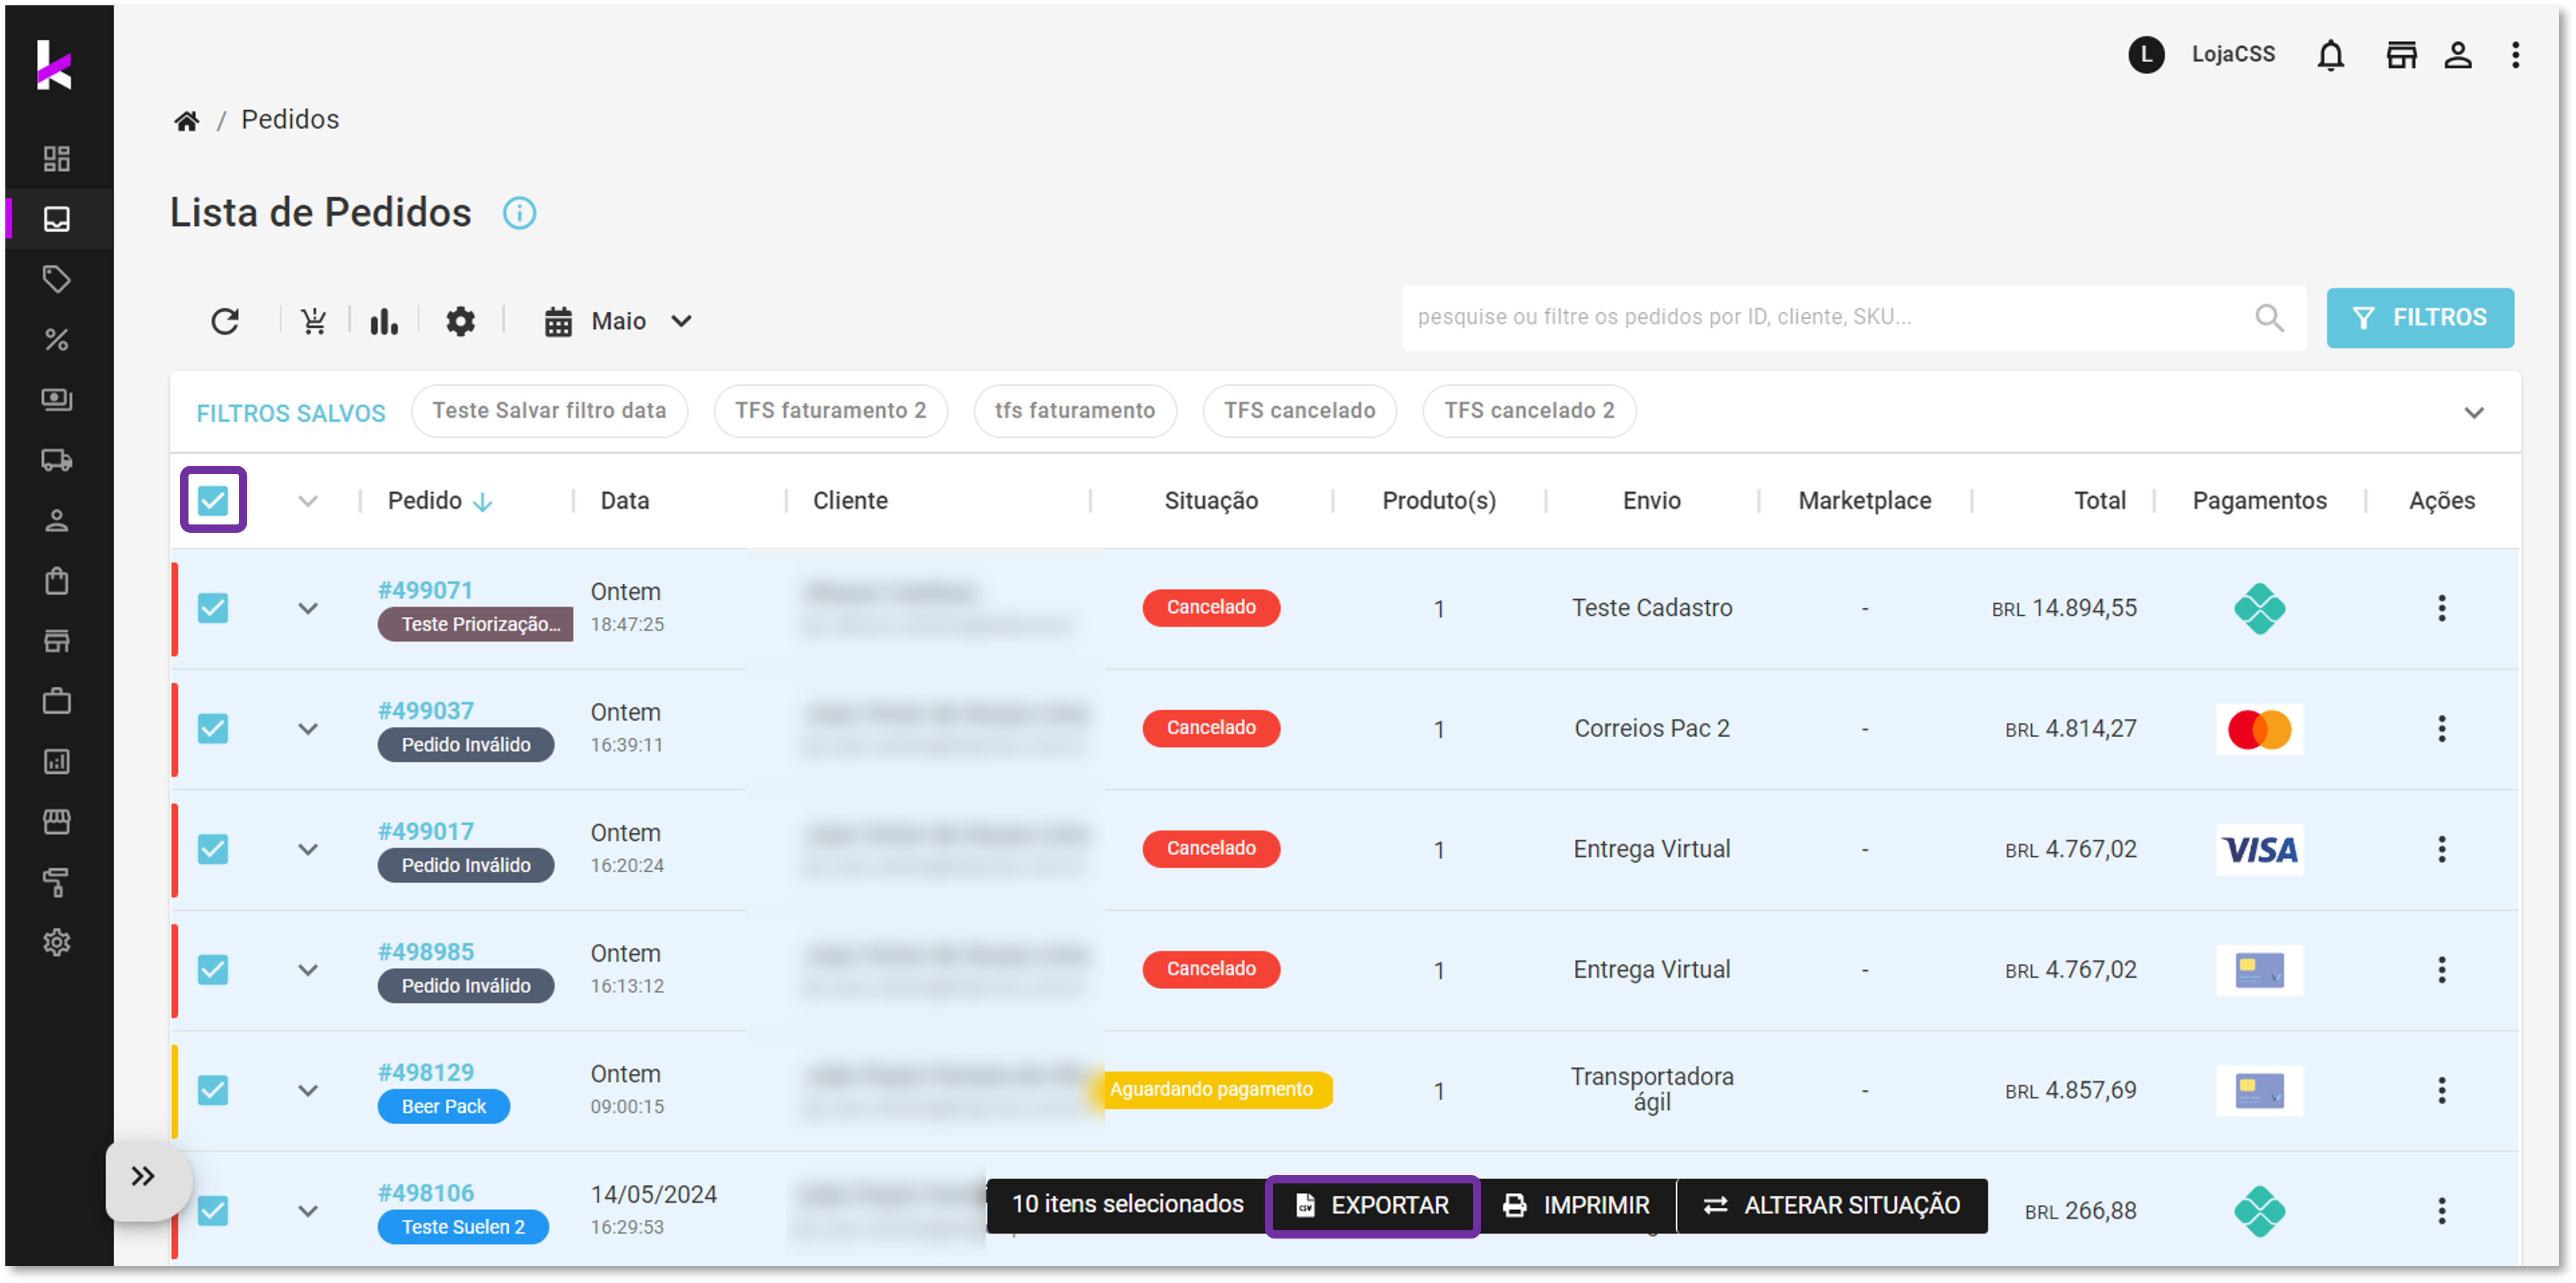Expand details of order #499037
Viewport: 2576px width, 1283px height.
308,729
